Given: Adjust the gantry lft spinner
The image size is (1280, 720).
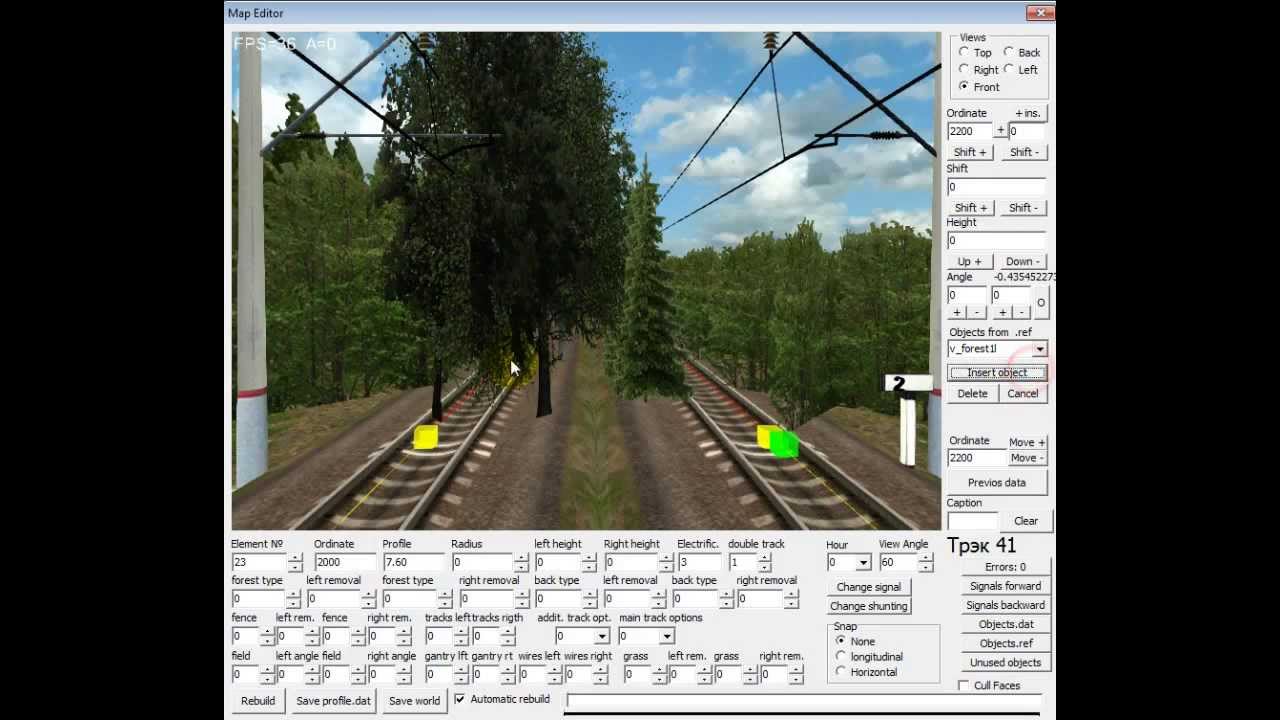Looking at the screenshot, I should (x=460, y=675).
